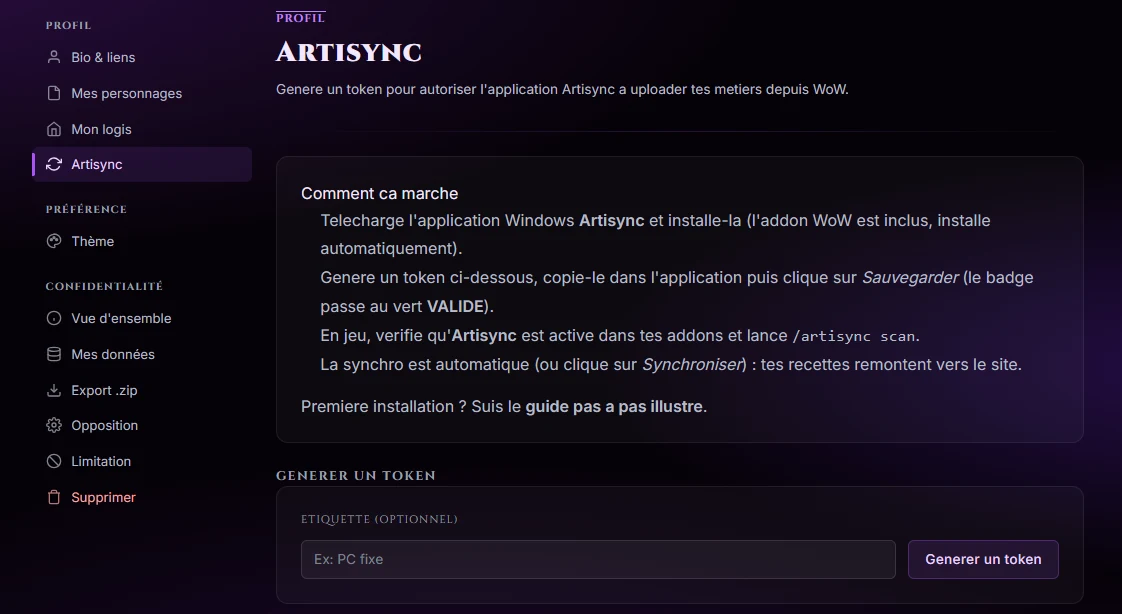Click the CONFIDENTIALITÉ sidebar section header
The height and width of the screenshot is (614, 1122).
[104, 286]
